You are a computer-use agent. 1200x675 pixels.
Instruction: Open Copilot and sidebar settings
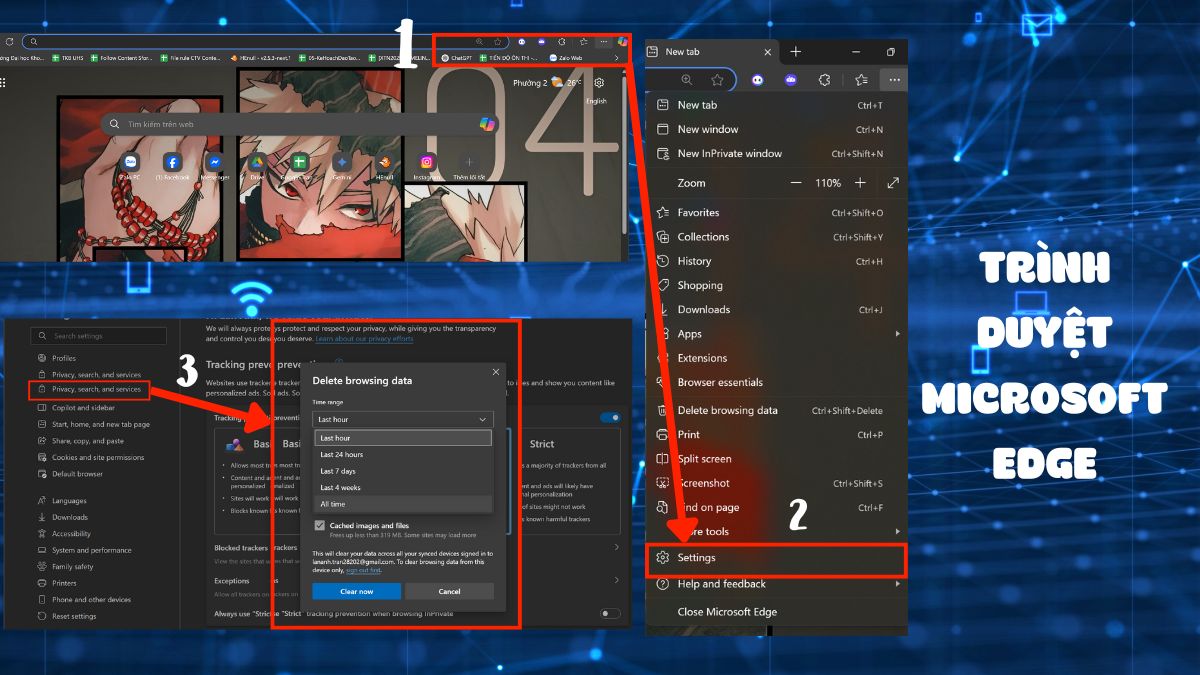[x=83, y=408]
